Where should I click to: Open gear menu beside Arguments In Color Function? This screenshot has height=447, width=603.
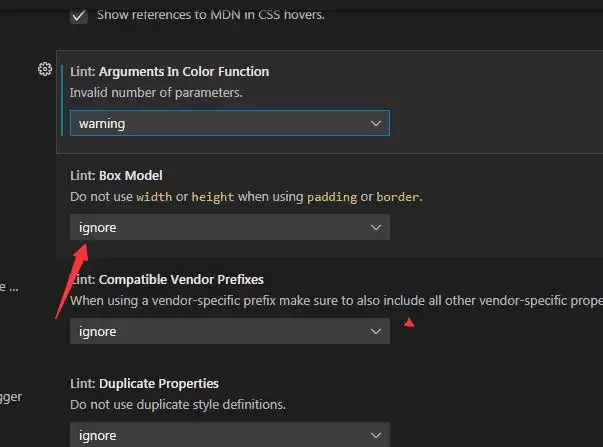point(44,69)
